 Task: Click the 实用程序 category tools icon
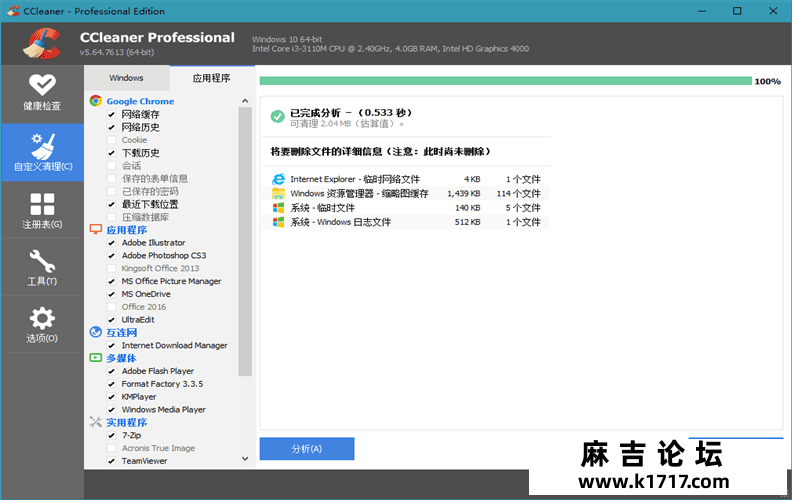pos(95,422)
